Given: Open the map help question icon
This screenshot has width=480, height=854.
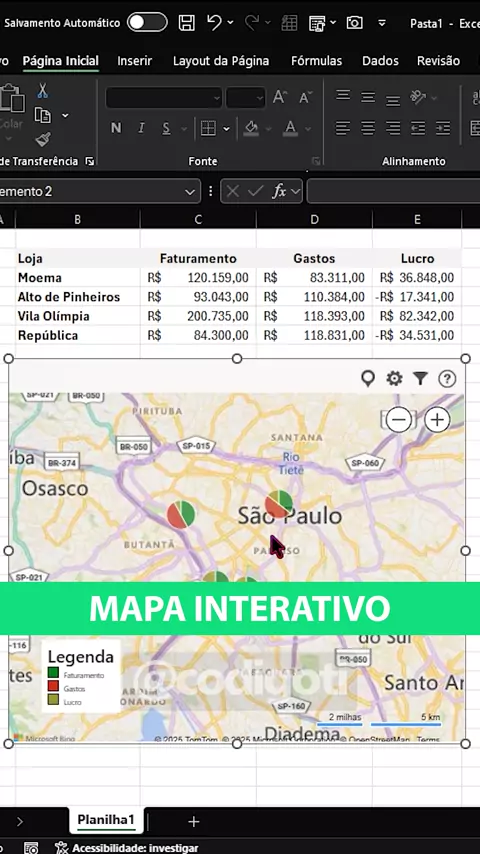Looking at the screenshot, I should (447, 378).
